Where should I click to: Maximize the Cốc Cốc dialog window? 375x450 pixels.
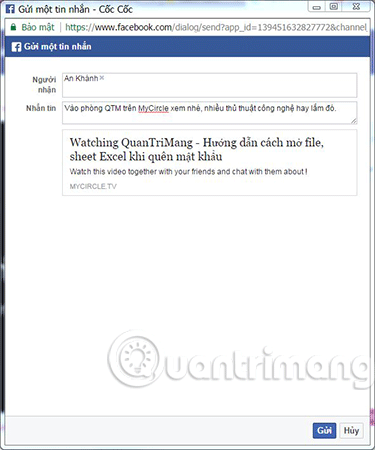334,7
